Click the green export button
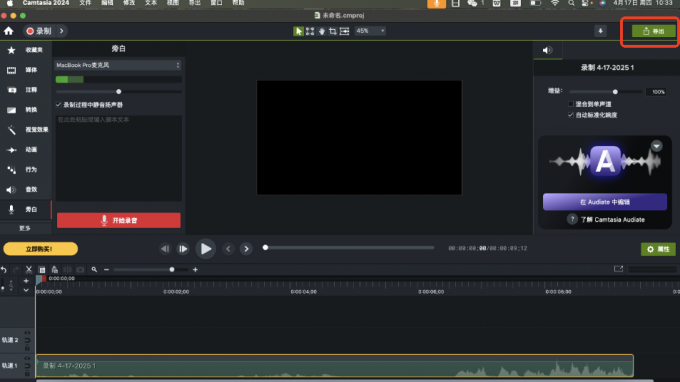Viewport: 680px width, 382px height. 654,31
